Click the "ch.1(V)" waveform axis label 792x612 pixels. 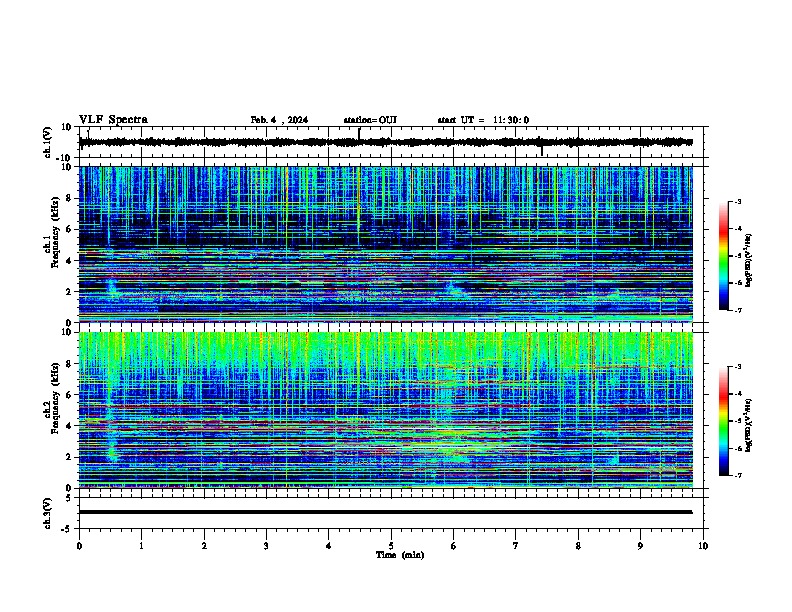[48, 142]
